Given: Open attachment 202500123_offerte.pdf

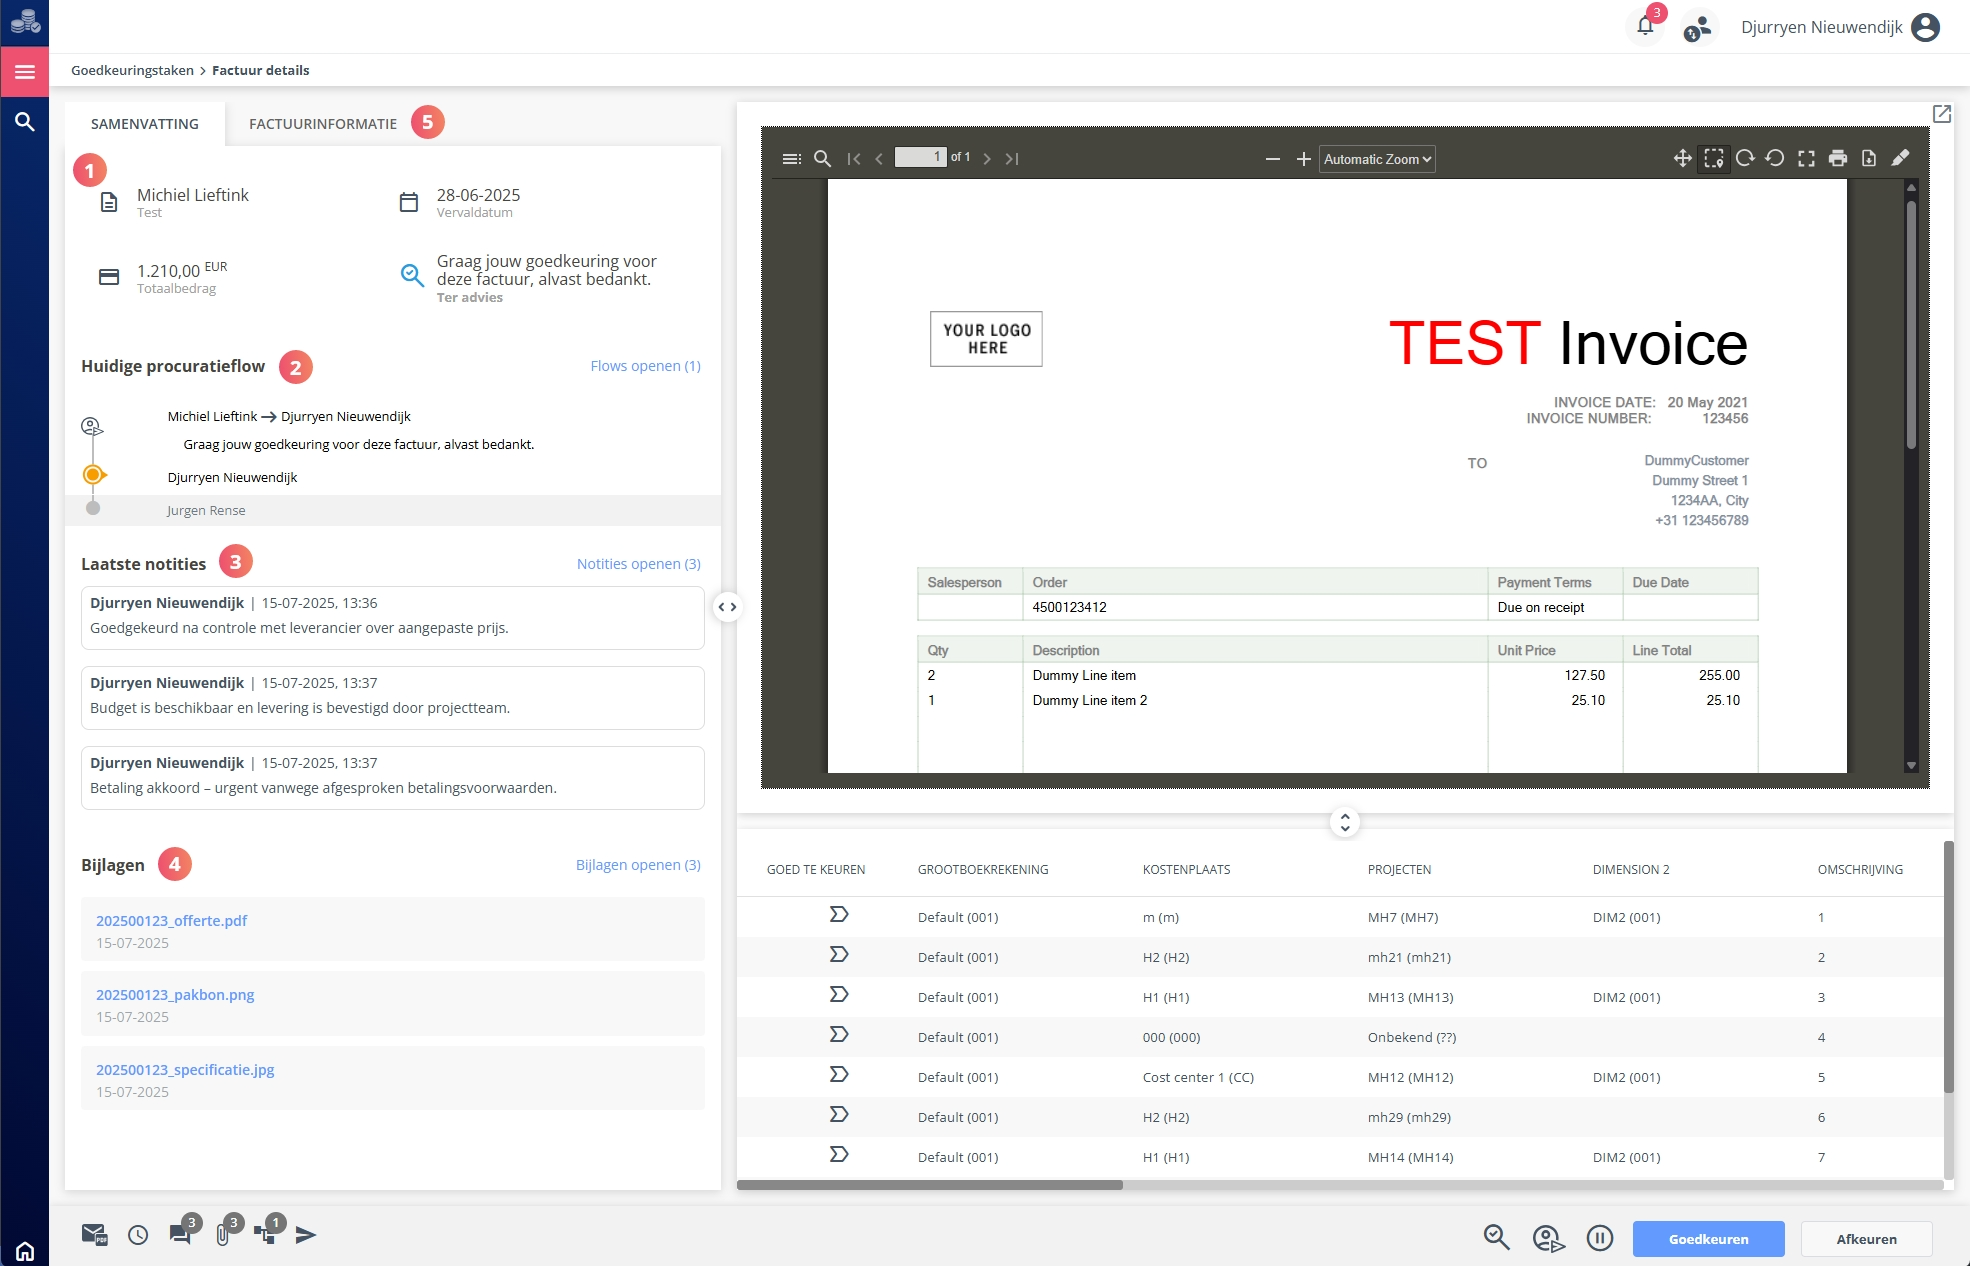Looking at the screenshot, I should point(171,921).
